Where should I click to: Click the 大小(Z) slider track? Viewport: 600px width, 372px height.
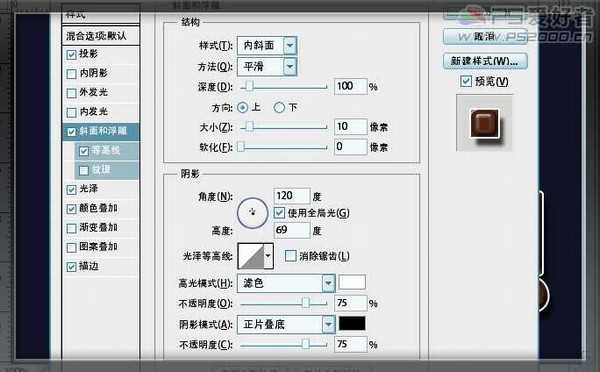coord(284,127)
